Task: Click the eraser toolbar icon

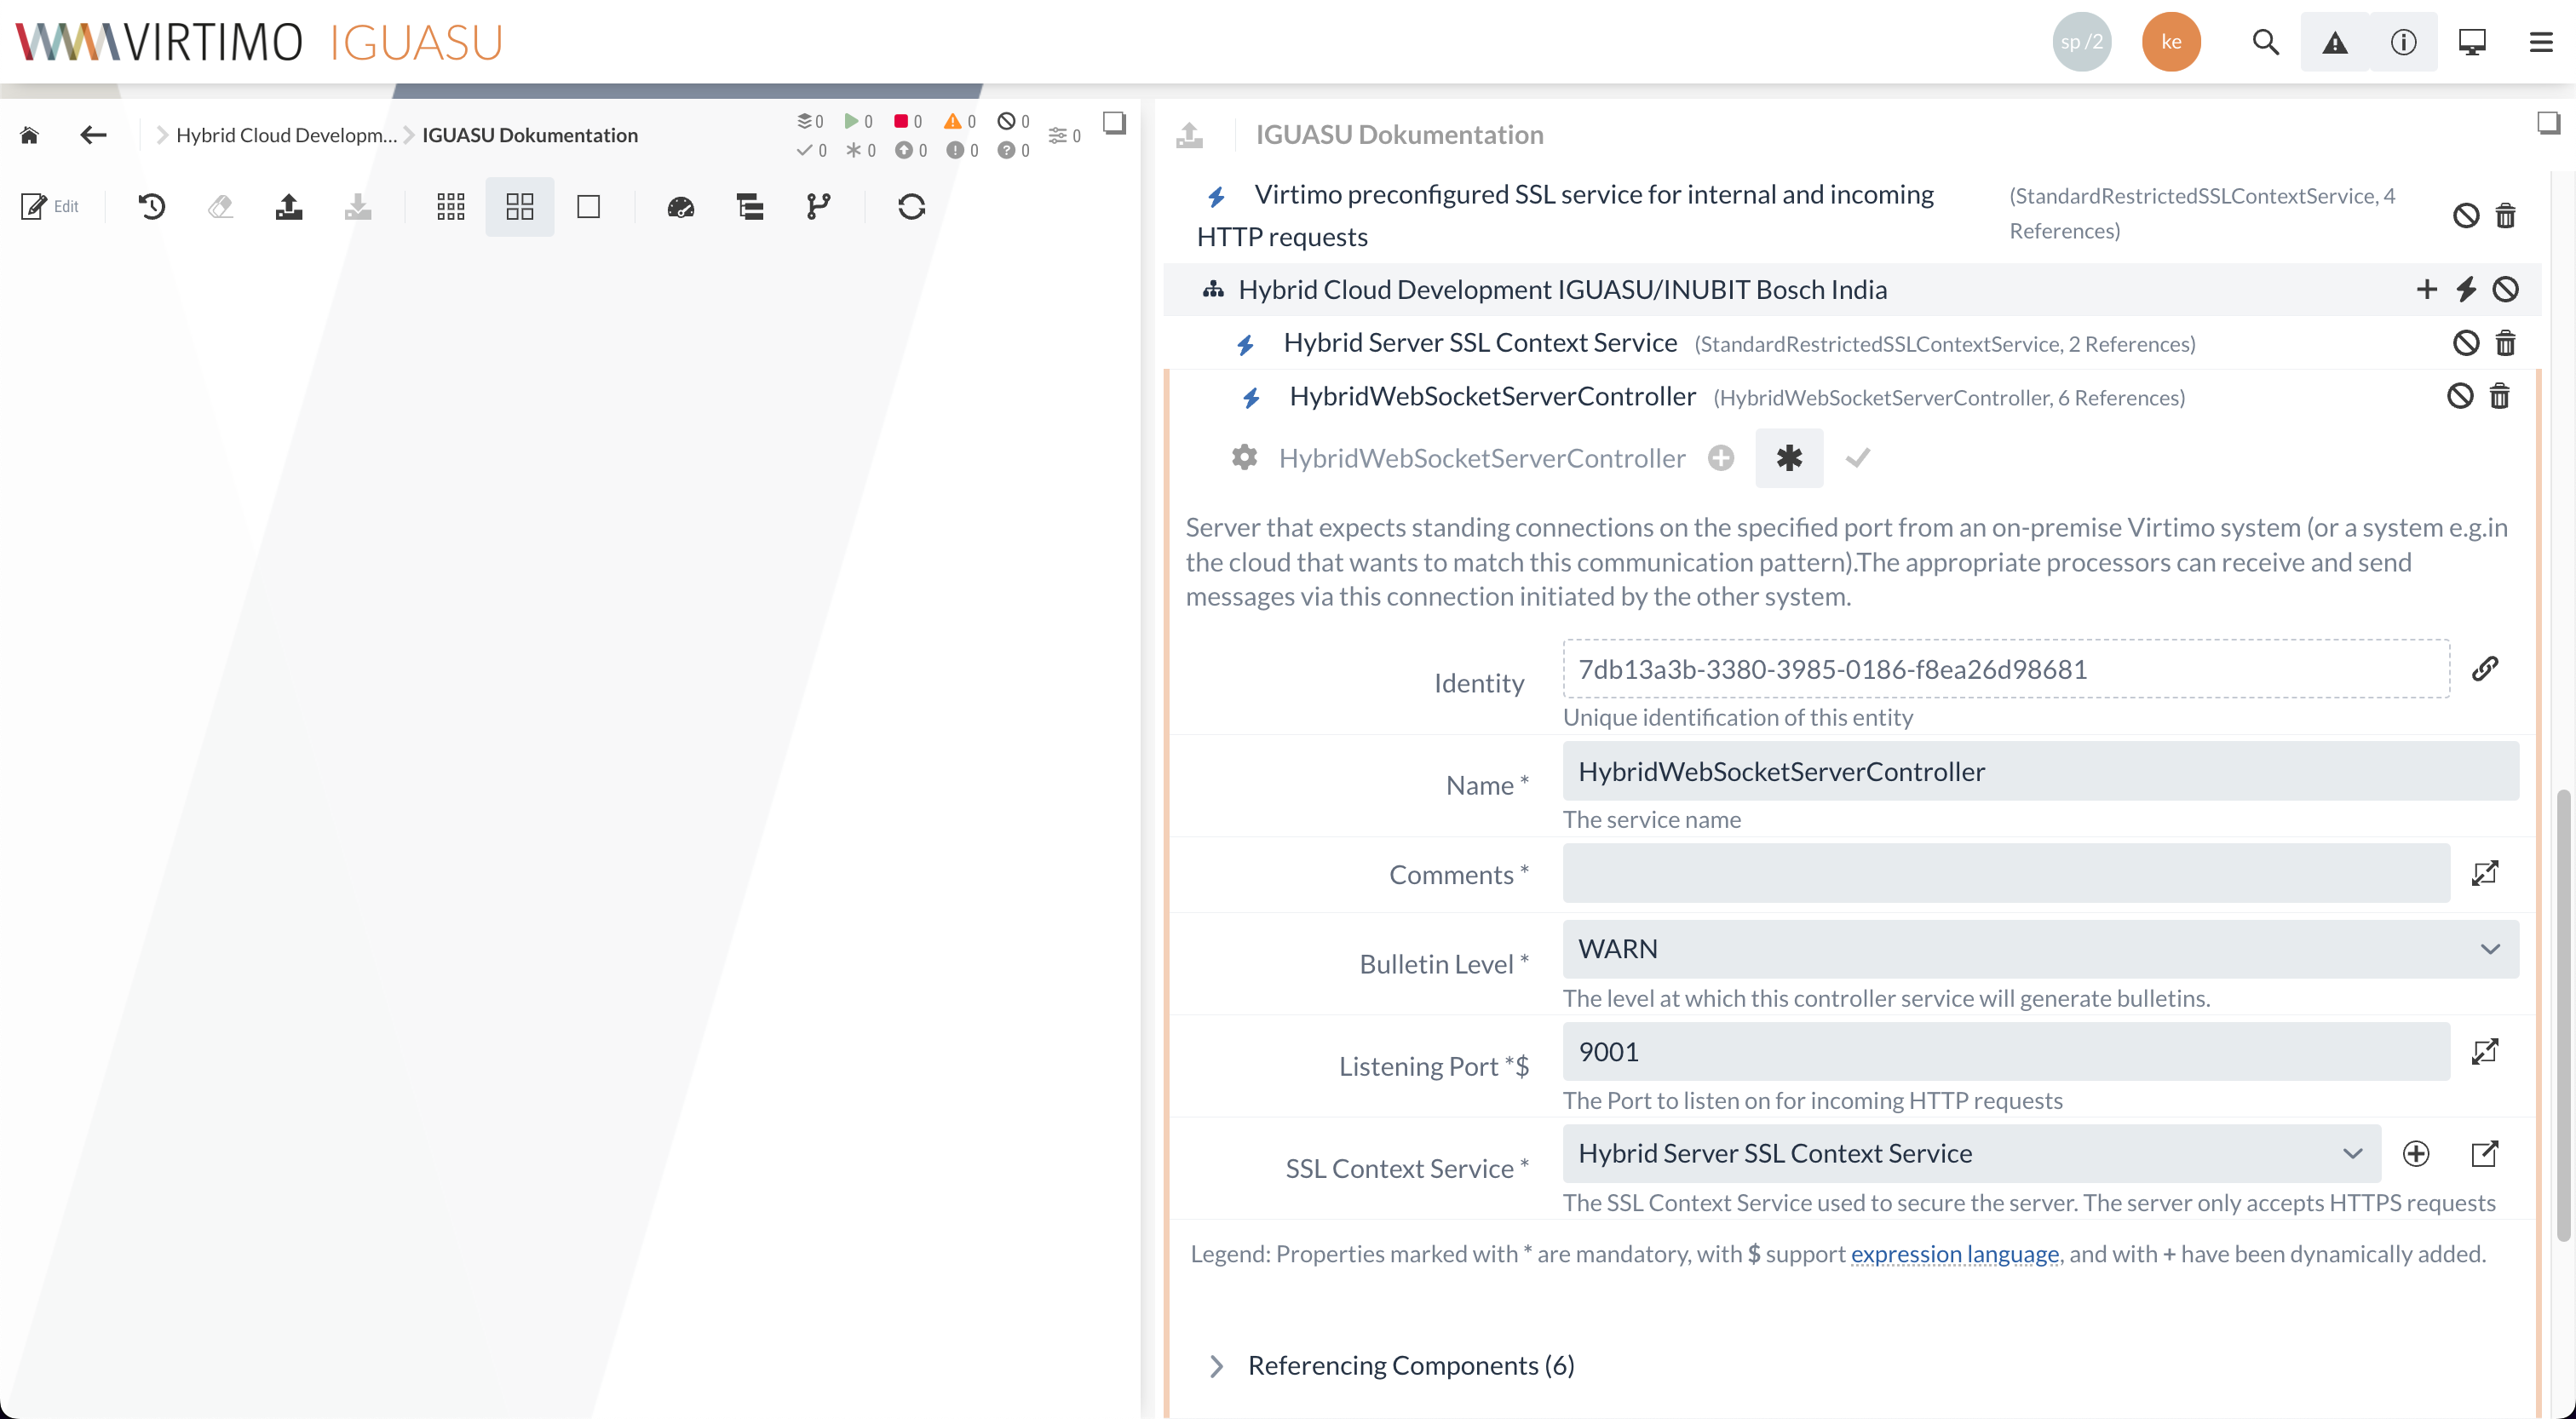Action: coord(220,207)
